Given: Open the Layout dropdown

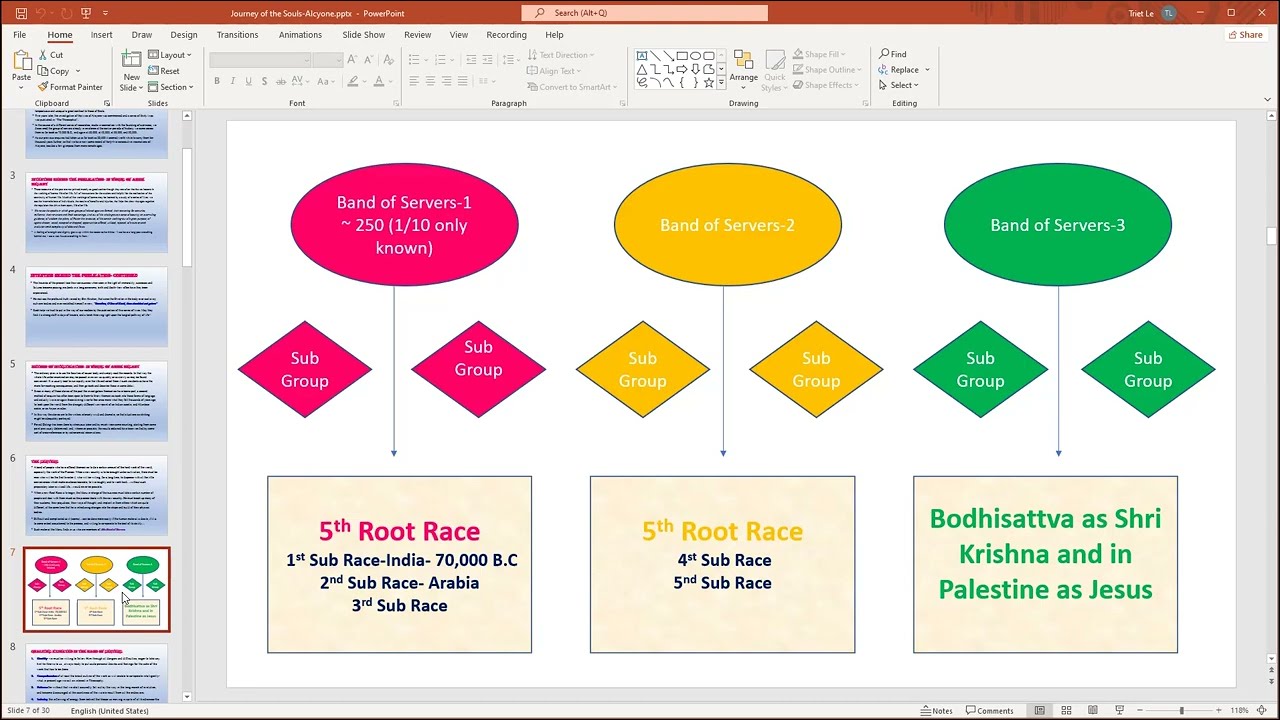Looking at the screenshot, I should click(170, 55).
